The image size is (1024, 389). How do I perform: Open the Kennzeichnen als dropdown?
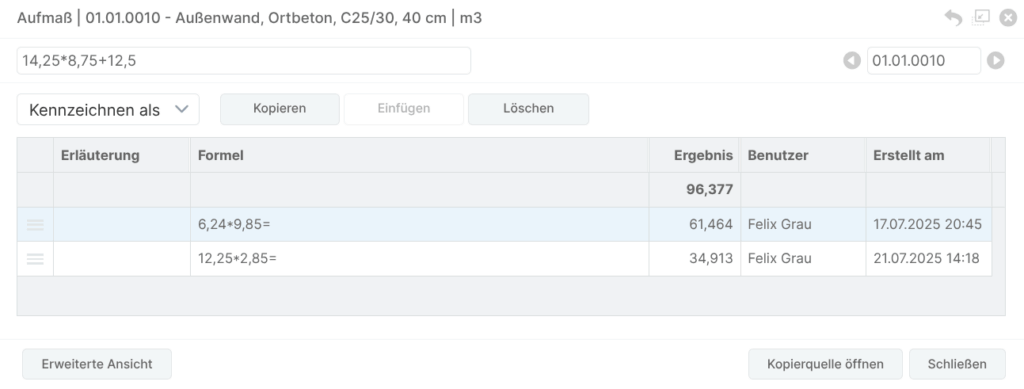108,110
